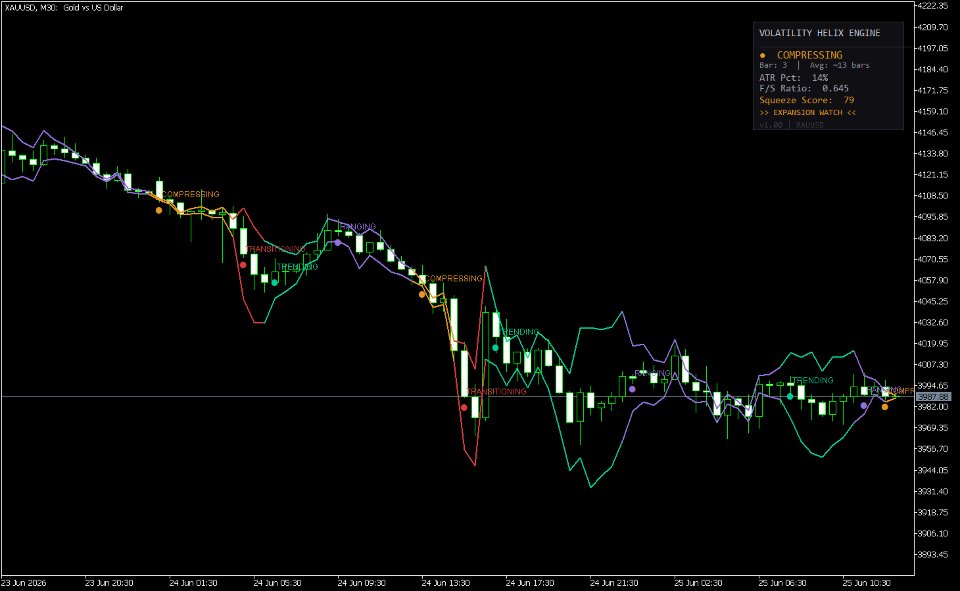The height and width of the screenshot is (591, 960).
Task: Click the first red TRANSITIONING label near 4070.55
Action: [274, 249]
